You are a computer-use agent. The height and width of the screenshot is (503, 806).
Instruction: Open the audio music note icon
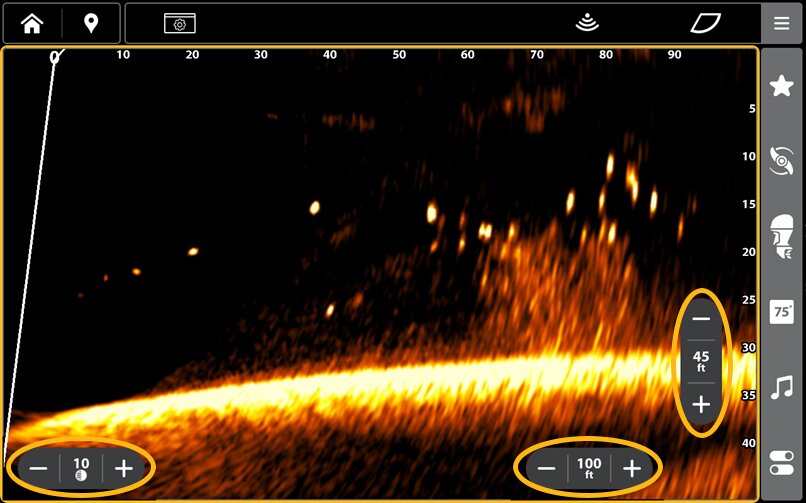(781, 388)
